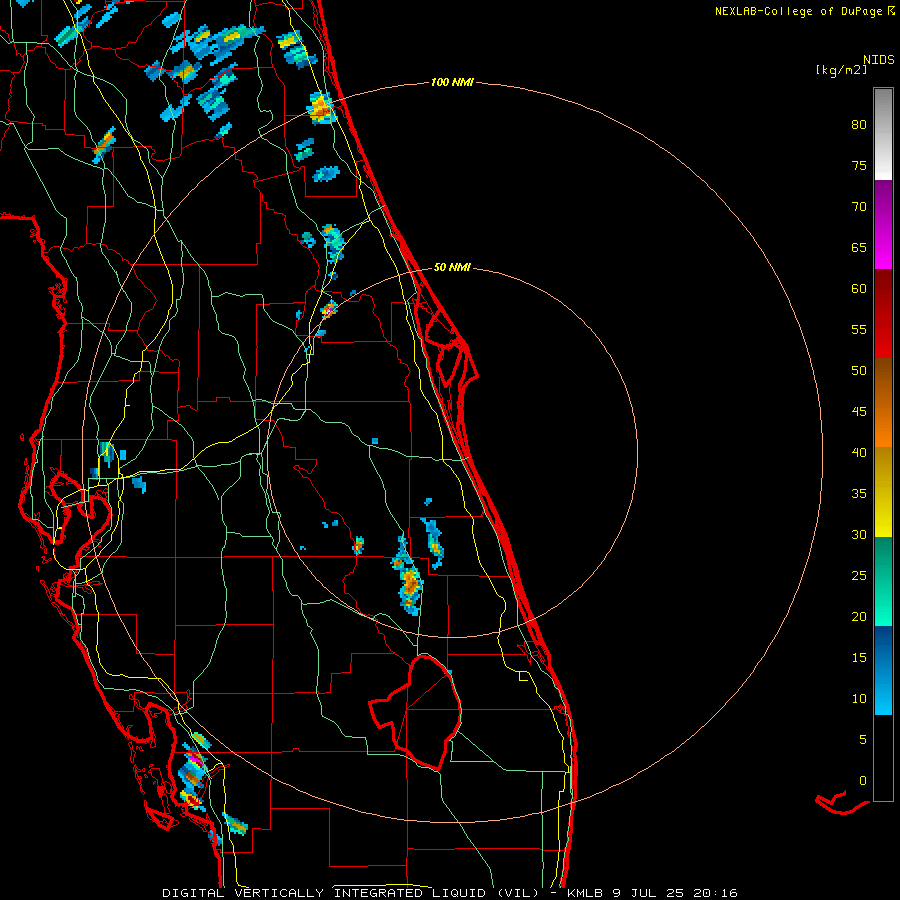The width and height of the screenshot is (900, 900).
Task: Select the 45 value on the color scale
Action: 859,412
